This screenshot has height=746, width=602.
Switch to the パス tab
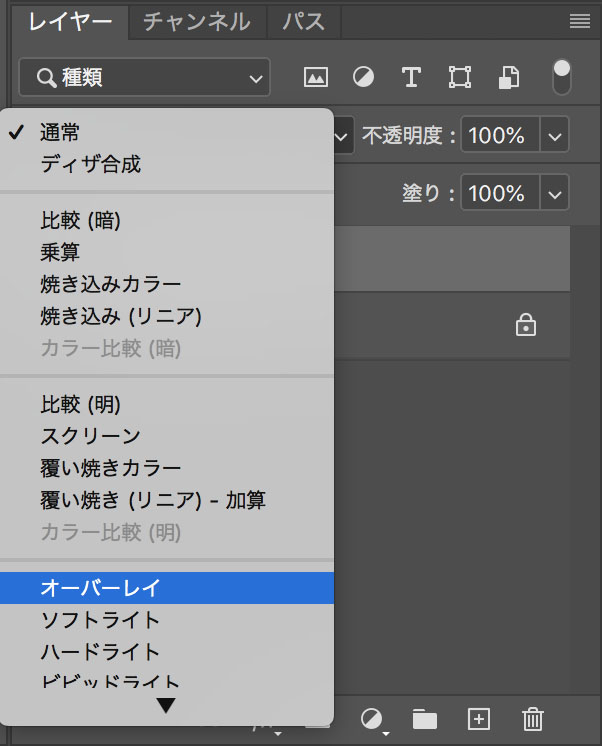[x=303, y=21]
